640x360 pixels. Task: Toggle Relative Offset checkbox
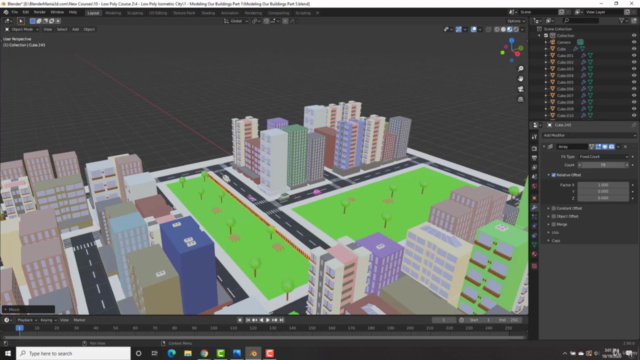click(553, 175)
